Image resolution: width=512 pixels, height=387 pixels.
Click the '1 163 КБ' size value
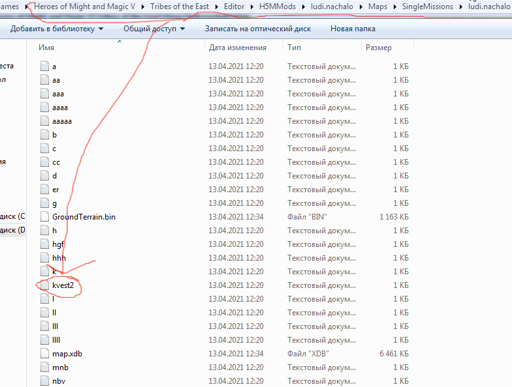(x=394, y=217)
